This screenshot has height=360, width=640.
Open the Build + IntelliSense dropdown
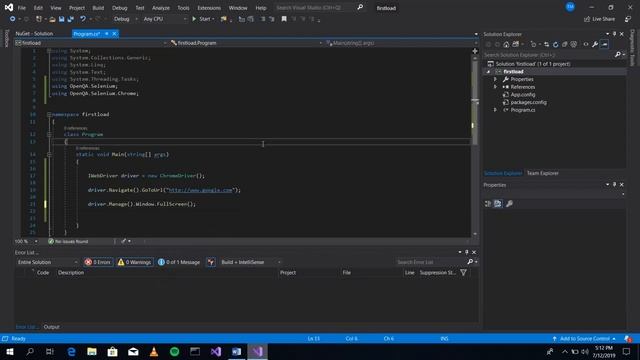(251, 262)
